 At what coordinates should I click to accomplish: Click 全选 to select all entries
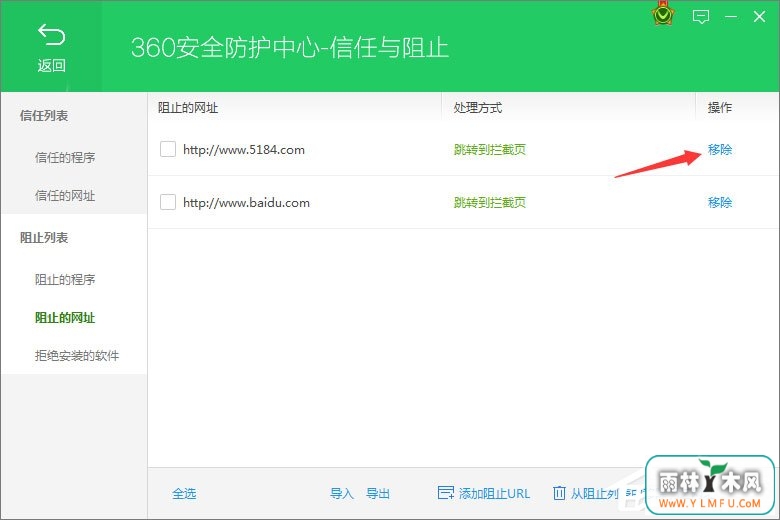pyautogui.click(x=184, y=494)
